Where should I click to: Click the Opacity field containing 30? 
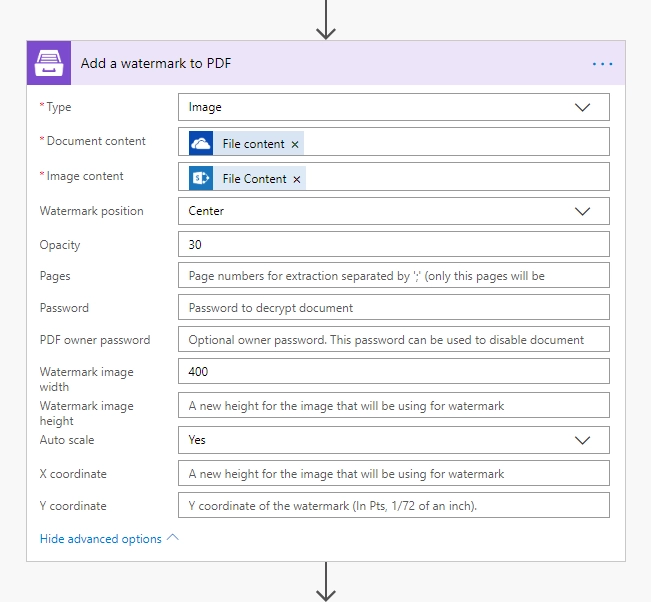[394, 244]
